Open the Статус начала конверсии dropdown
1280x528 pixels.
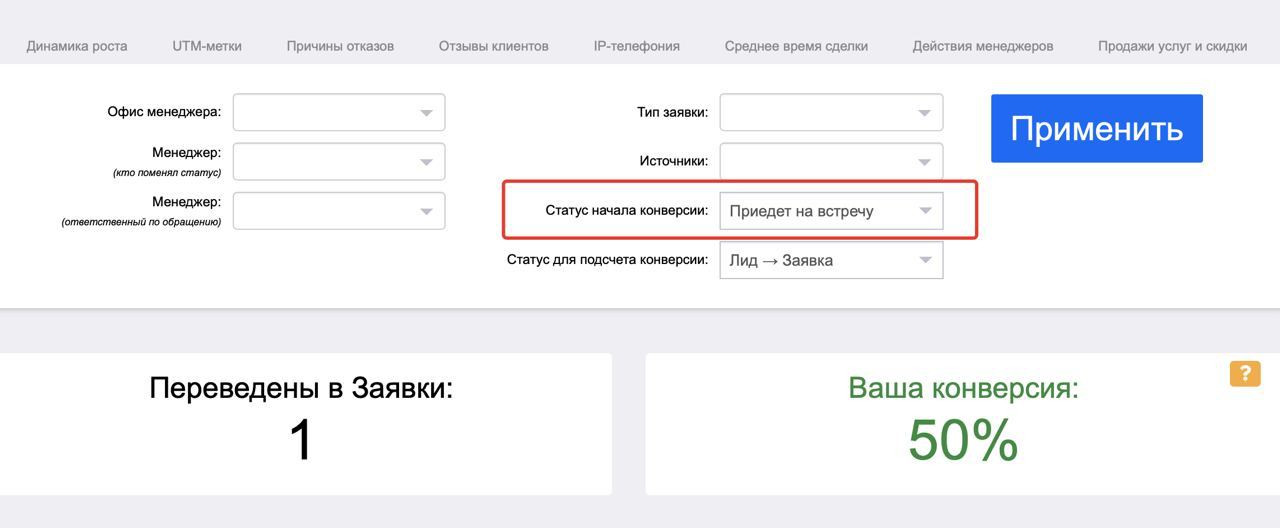tap(831, 211)
